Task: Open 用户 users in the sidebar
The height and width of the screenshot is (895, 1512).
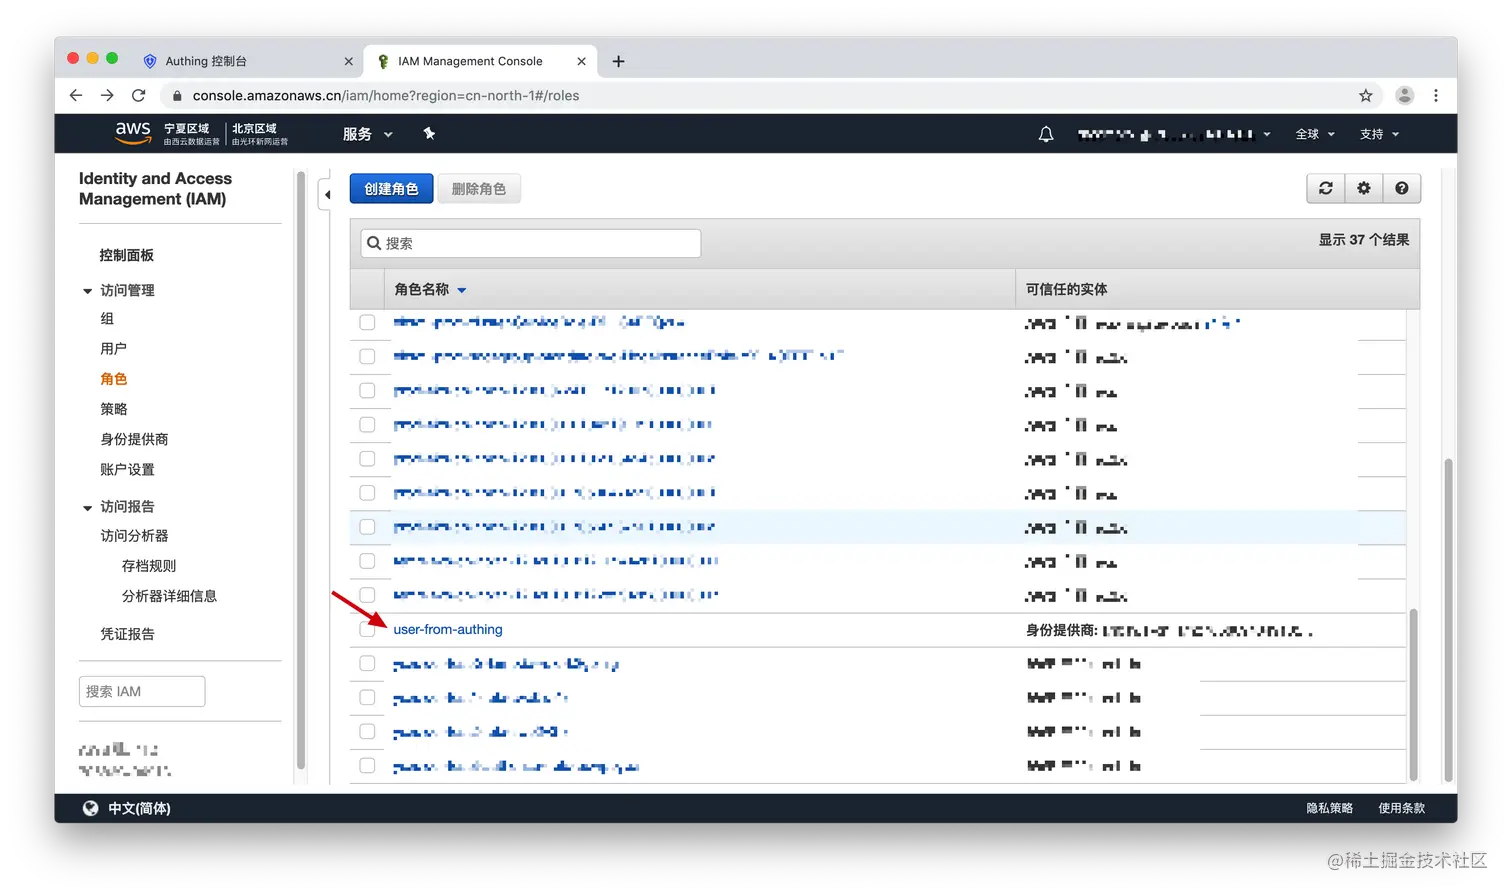Action: (x=113, y=349)
